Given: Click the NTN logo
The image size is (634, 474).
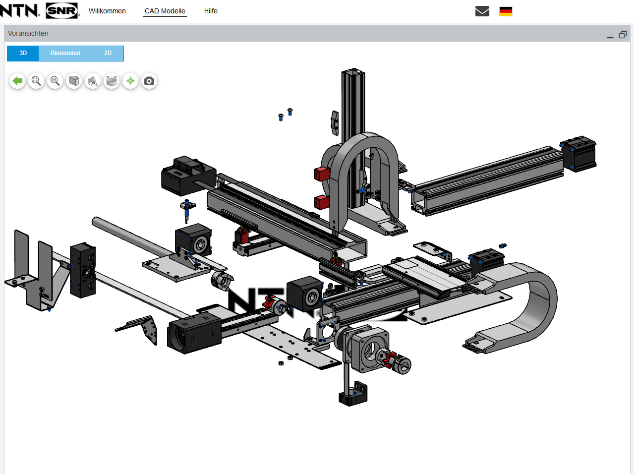Looking at the screenshot, I should [x=21, y=11].
